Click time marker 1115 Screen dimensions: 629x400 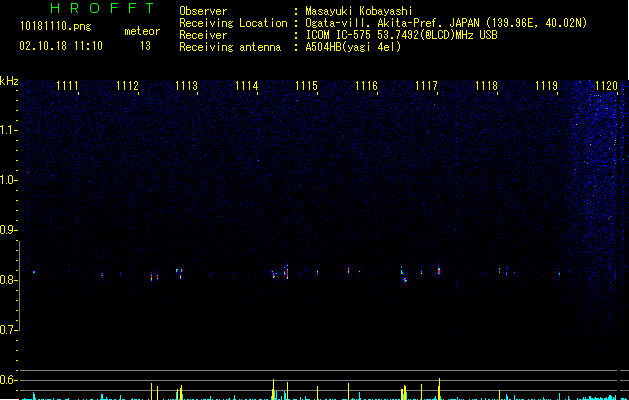(x=306, y=86)
